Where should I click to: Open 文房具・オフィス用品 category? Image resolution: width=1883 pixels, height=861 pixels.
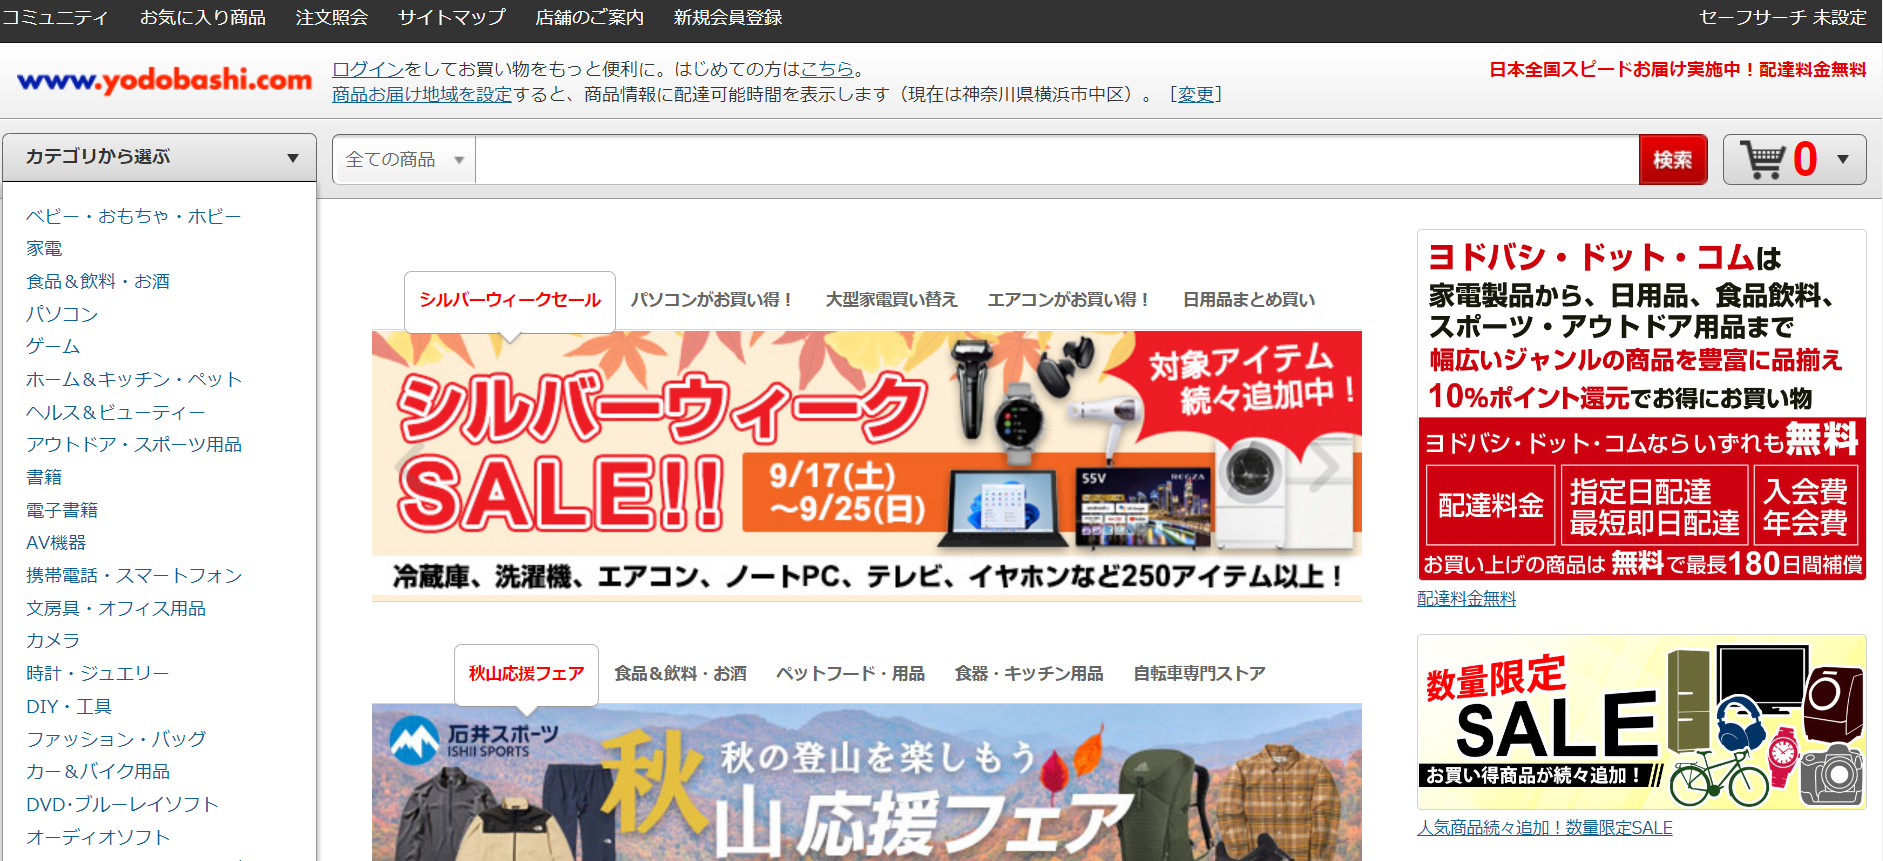116,608
